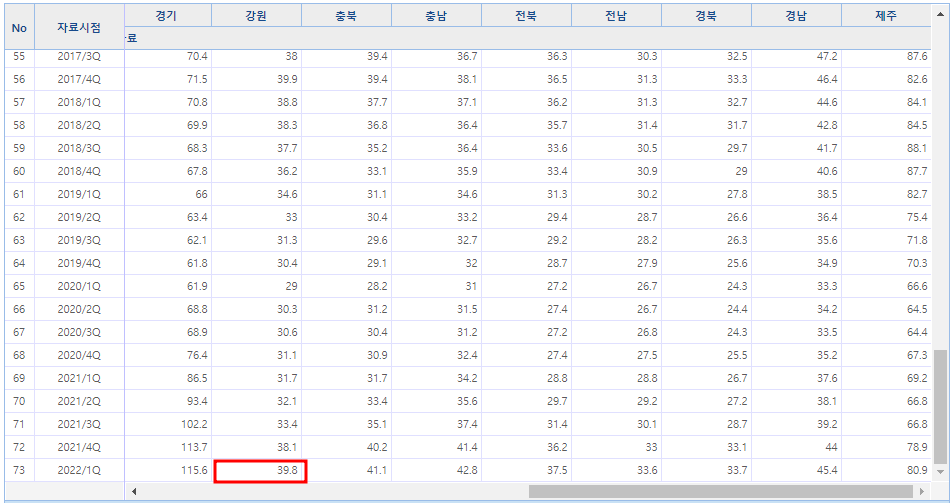Image resolution: width=950 pixels, height=503 pixels.
Task: Click the 2021/4Q date cell
Action: point(79,448)
